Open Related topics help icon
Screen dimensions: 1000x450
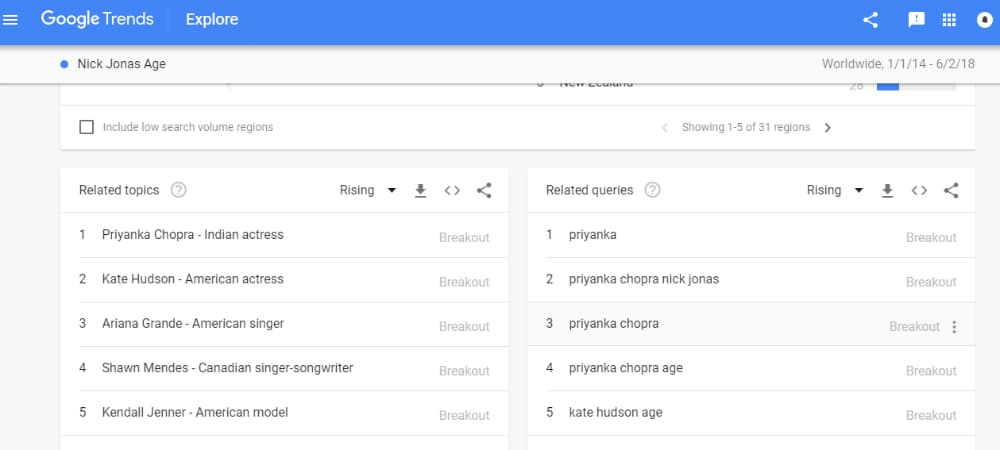click(179, 190)
